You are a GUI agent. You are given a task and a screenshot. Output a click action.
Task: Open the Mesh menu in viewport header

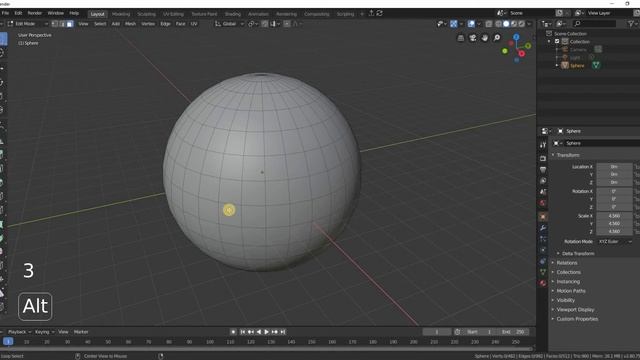tap(130, 24)
